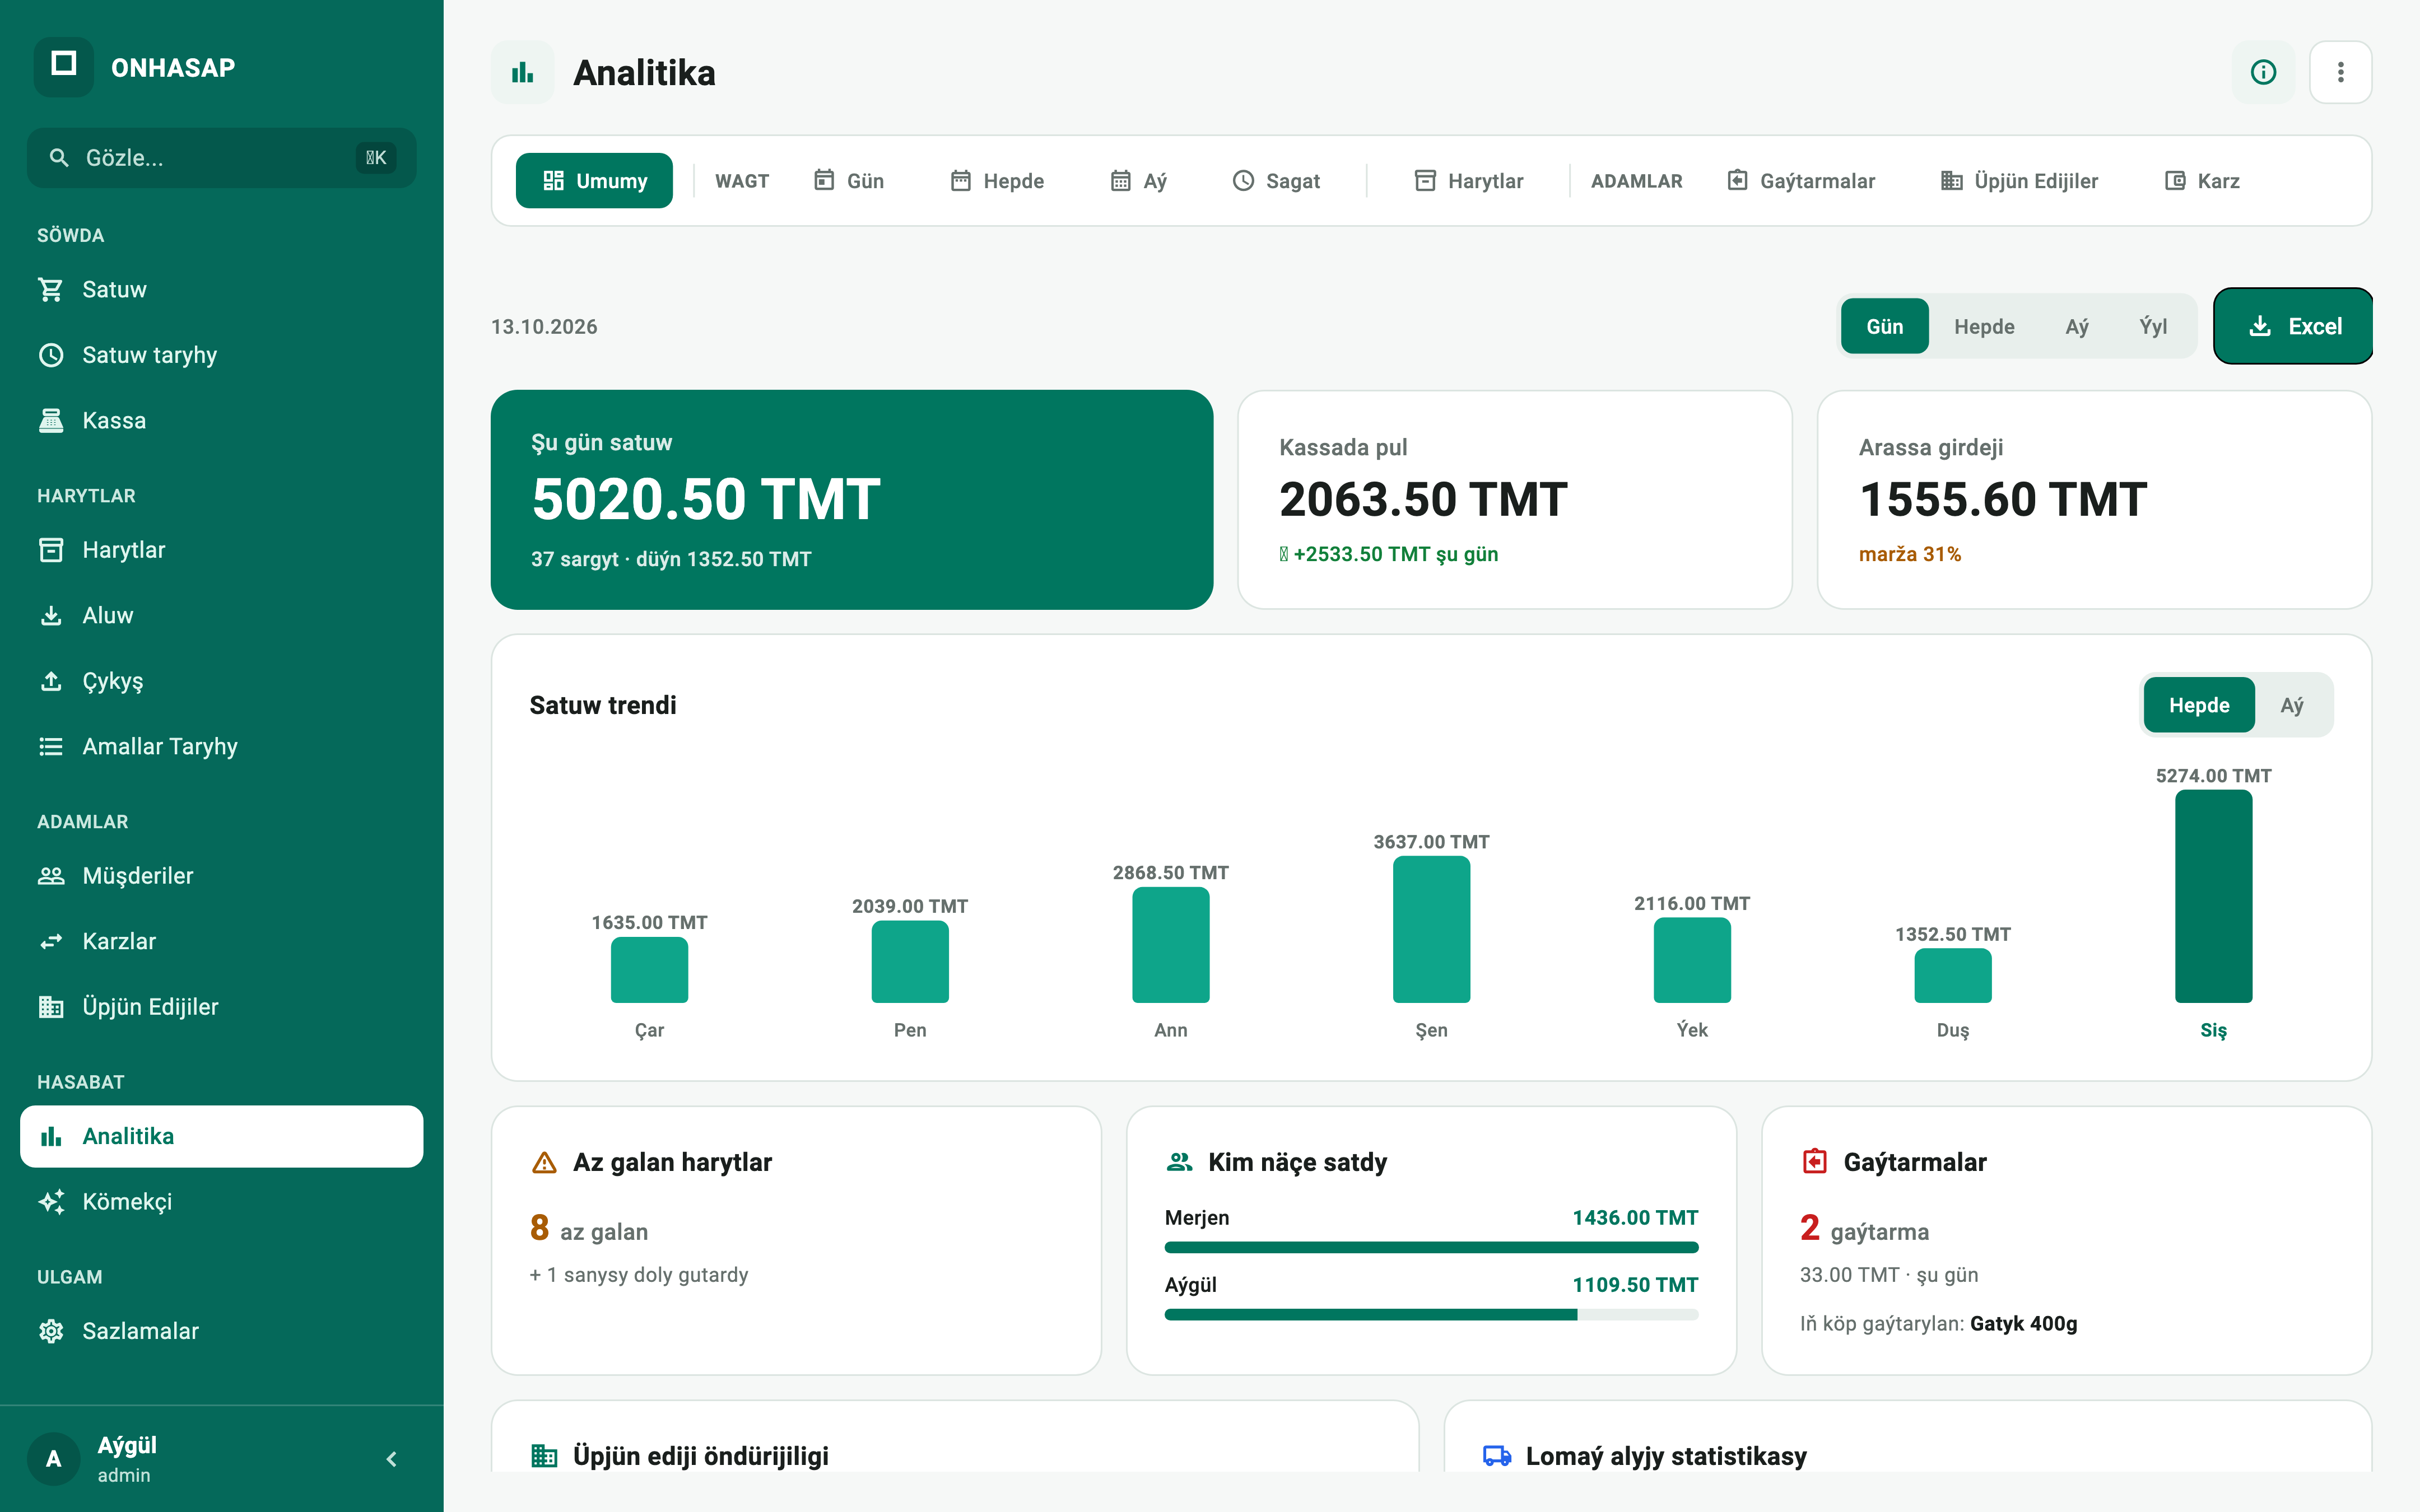Select Analitika in the sidebar

tap(221, 1136)
